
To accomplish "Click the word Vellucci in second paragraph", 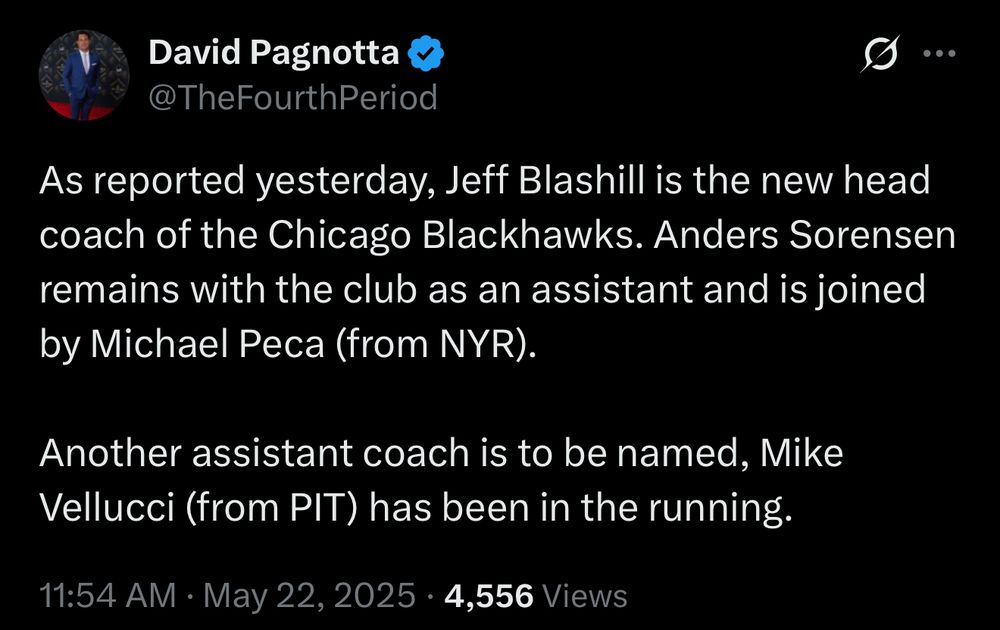I will (x=107, y=508).
